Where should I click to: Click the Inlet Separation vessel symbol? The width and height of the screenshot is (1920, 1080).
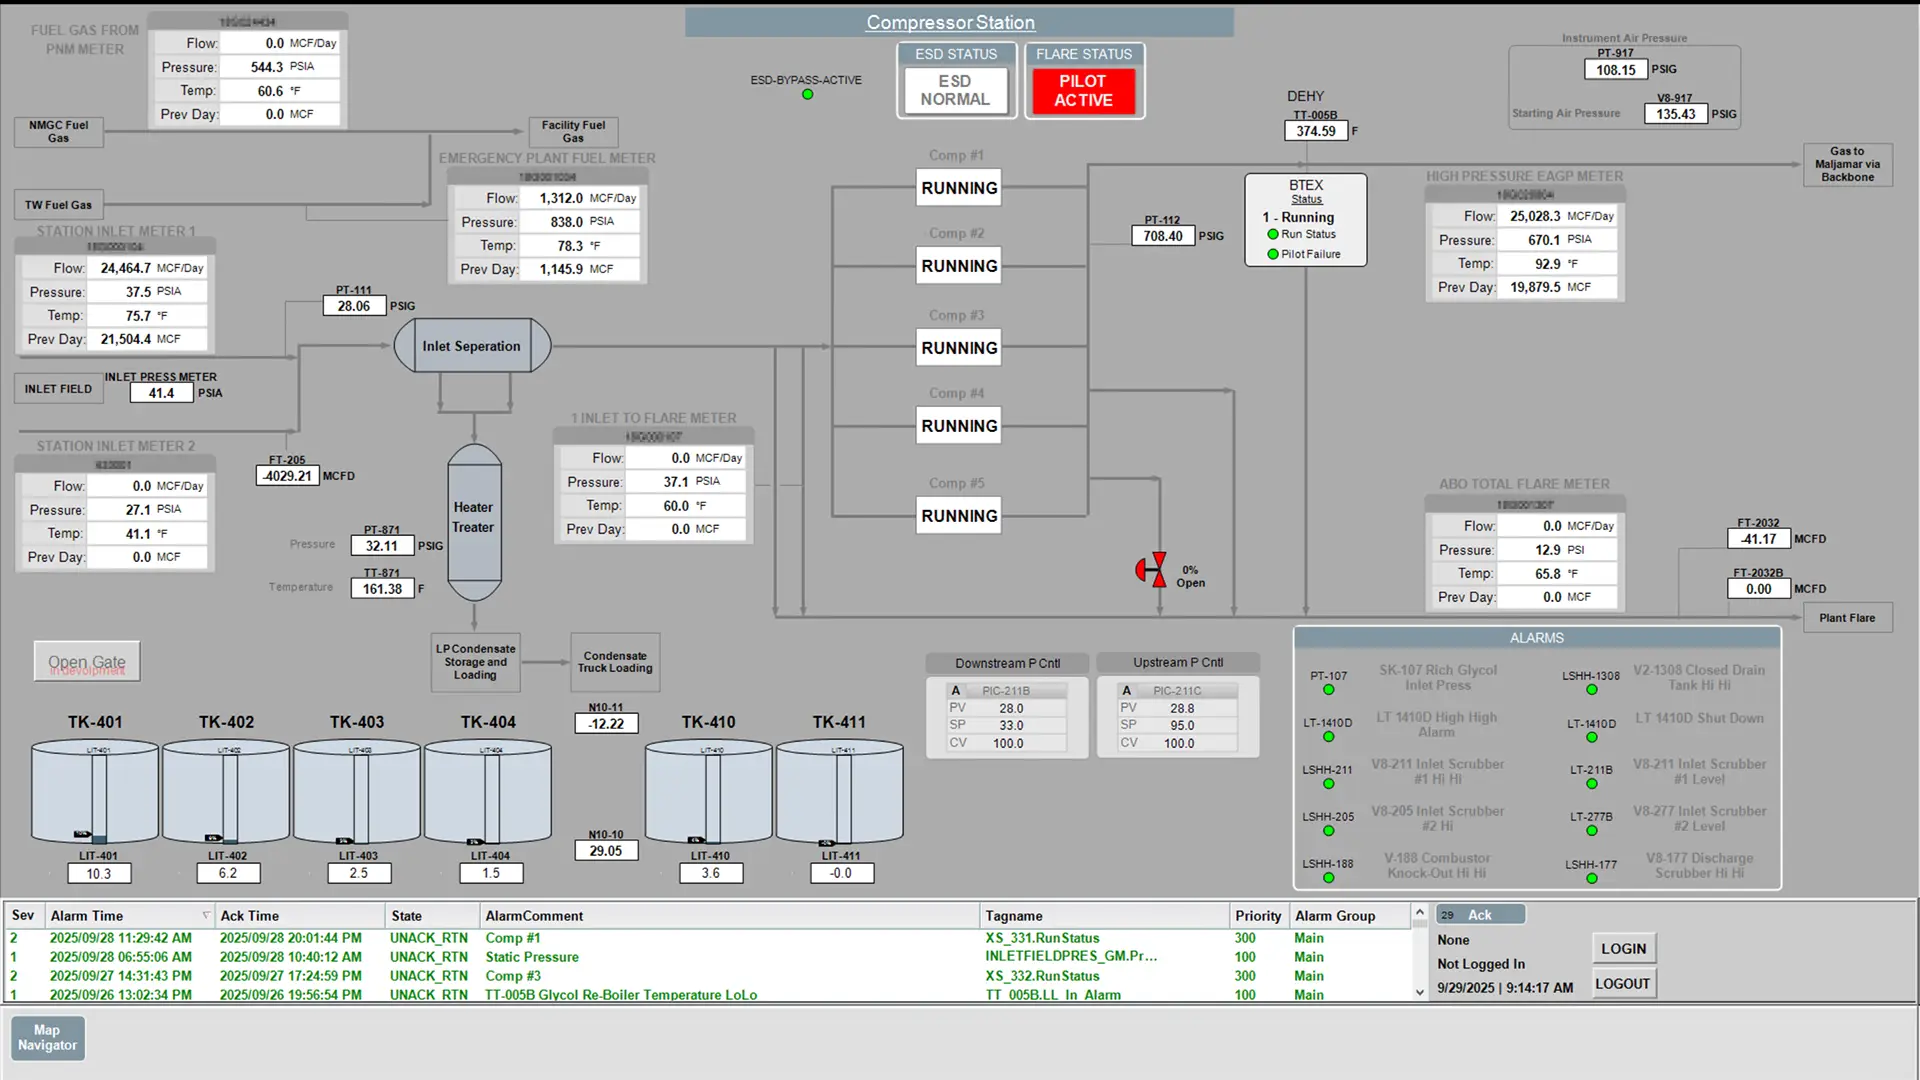tap(472, 346)
